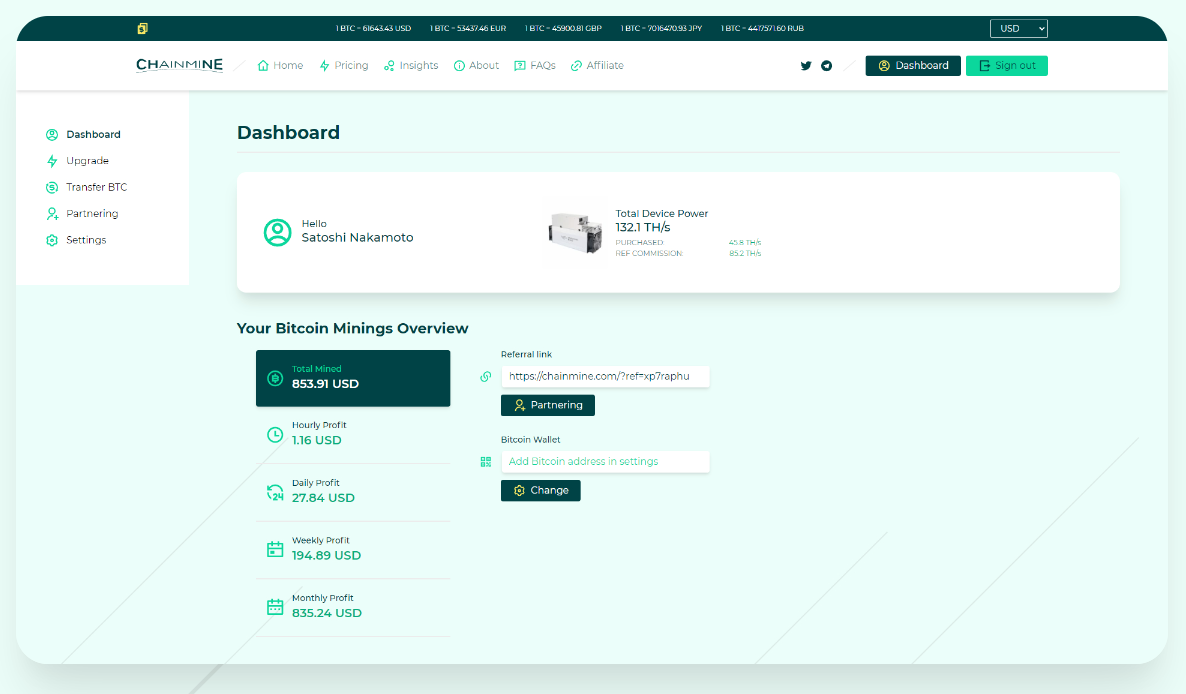Click the Dashboard button in the header

tap(913, 66)
